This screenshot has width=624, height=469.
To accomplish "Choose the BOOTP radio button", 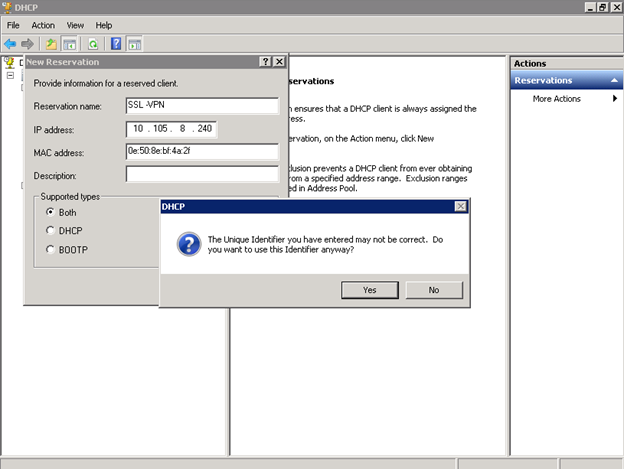I will point(50,250).
